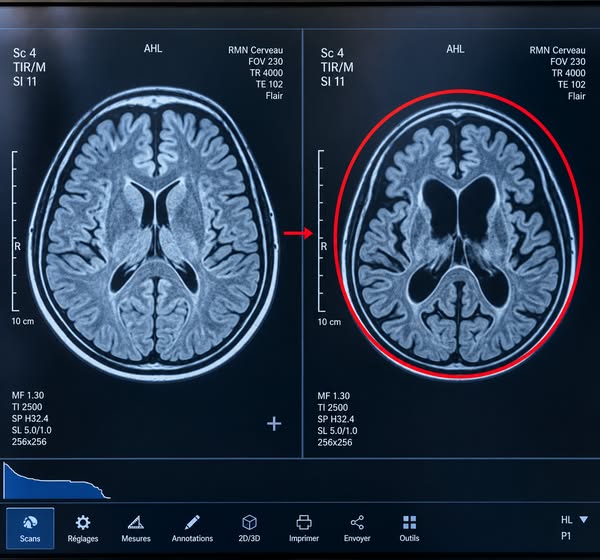Click left pane 10 cm scale ruler
The height and width of the screenshot is (560, 600).
click(15, 231)
